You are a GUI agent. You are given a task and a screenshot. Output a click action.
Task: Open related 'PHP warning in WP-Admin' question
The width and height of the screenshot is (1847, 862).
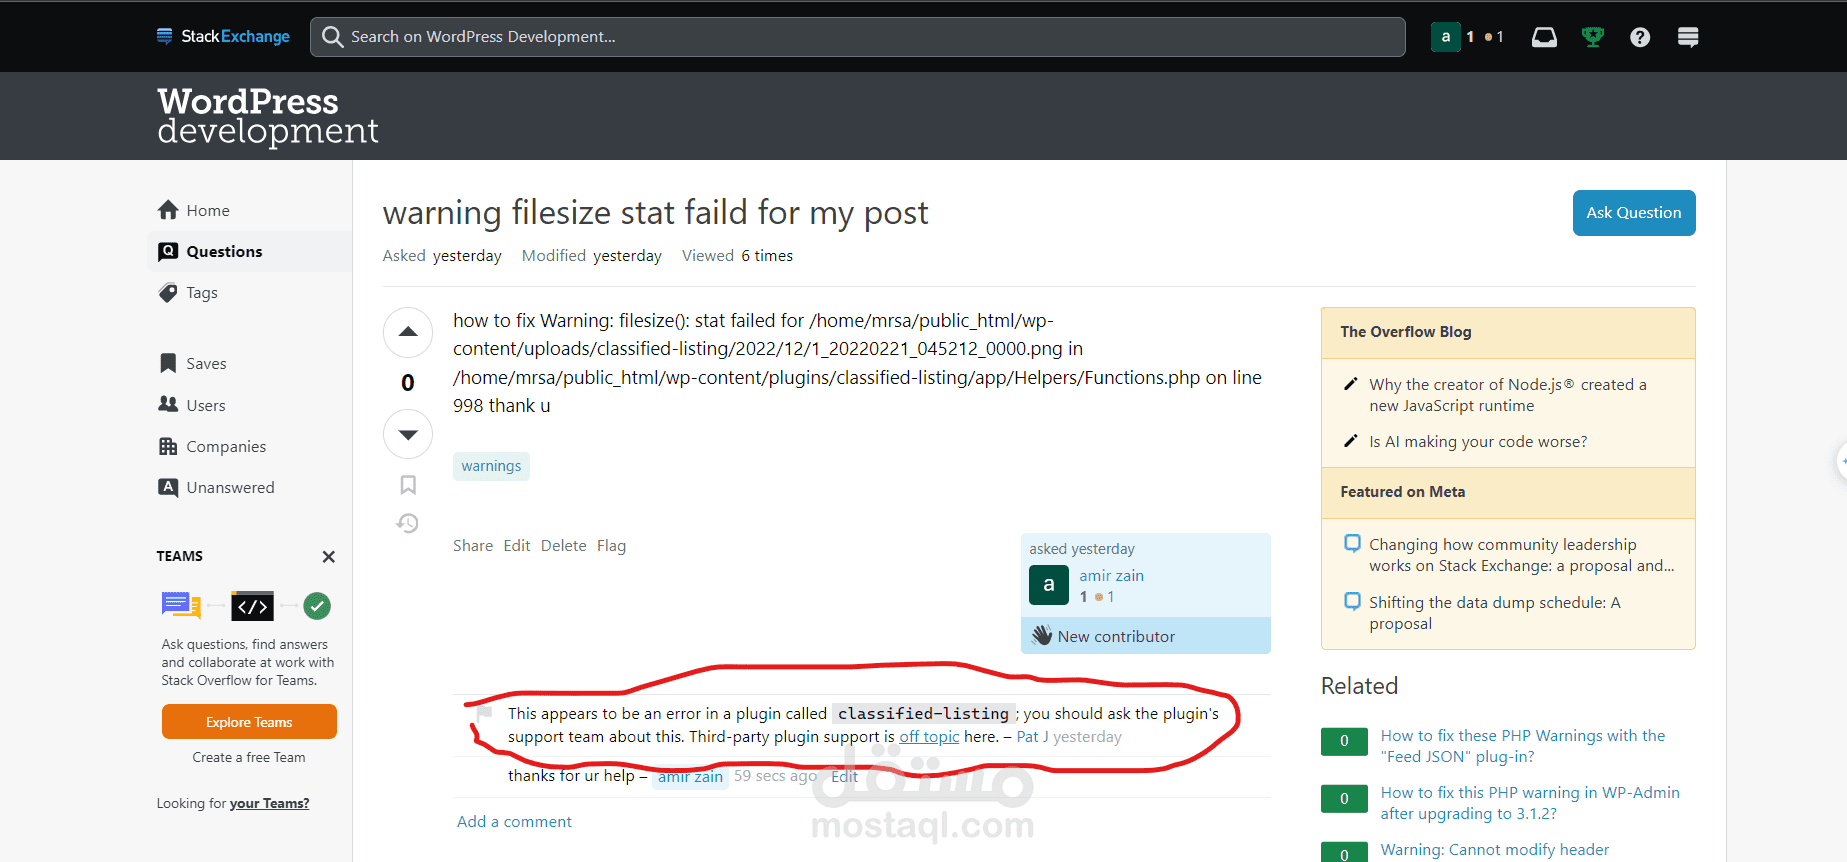pos(1530,803)
